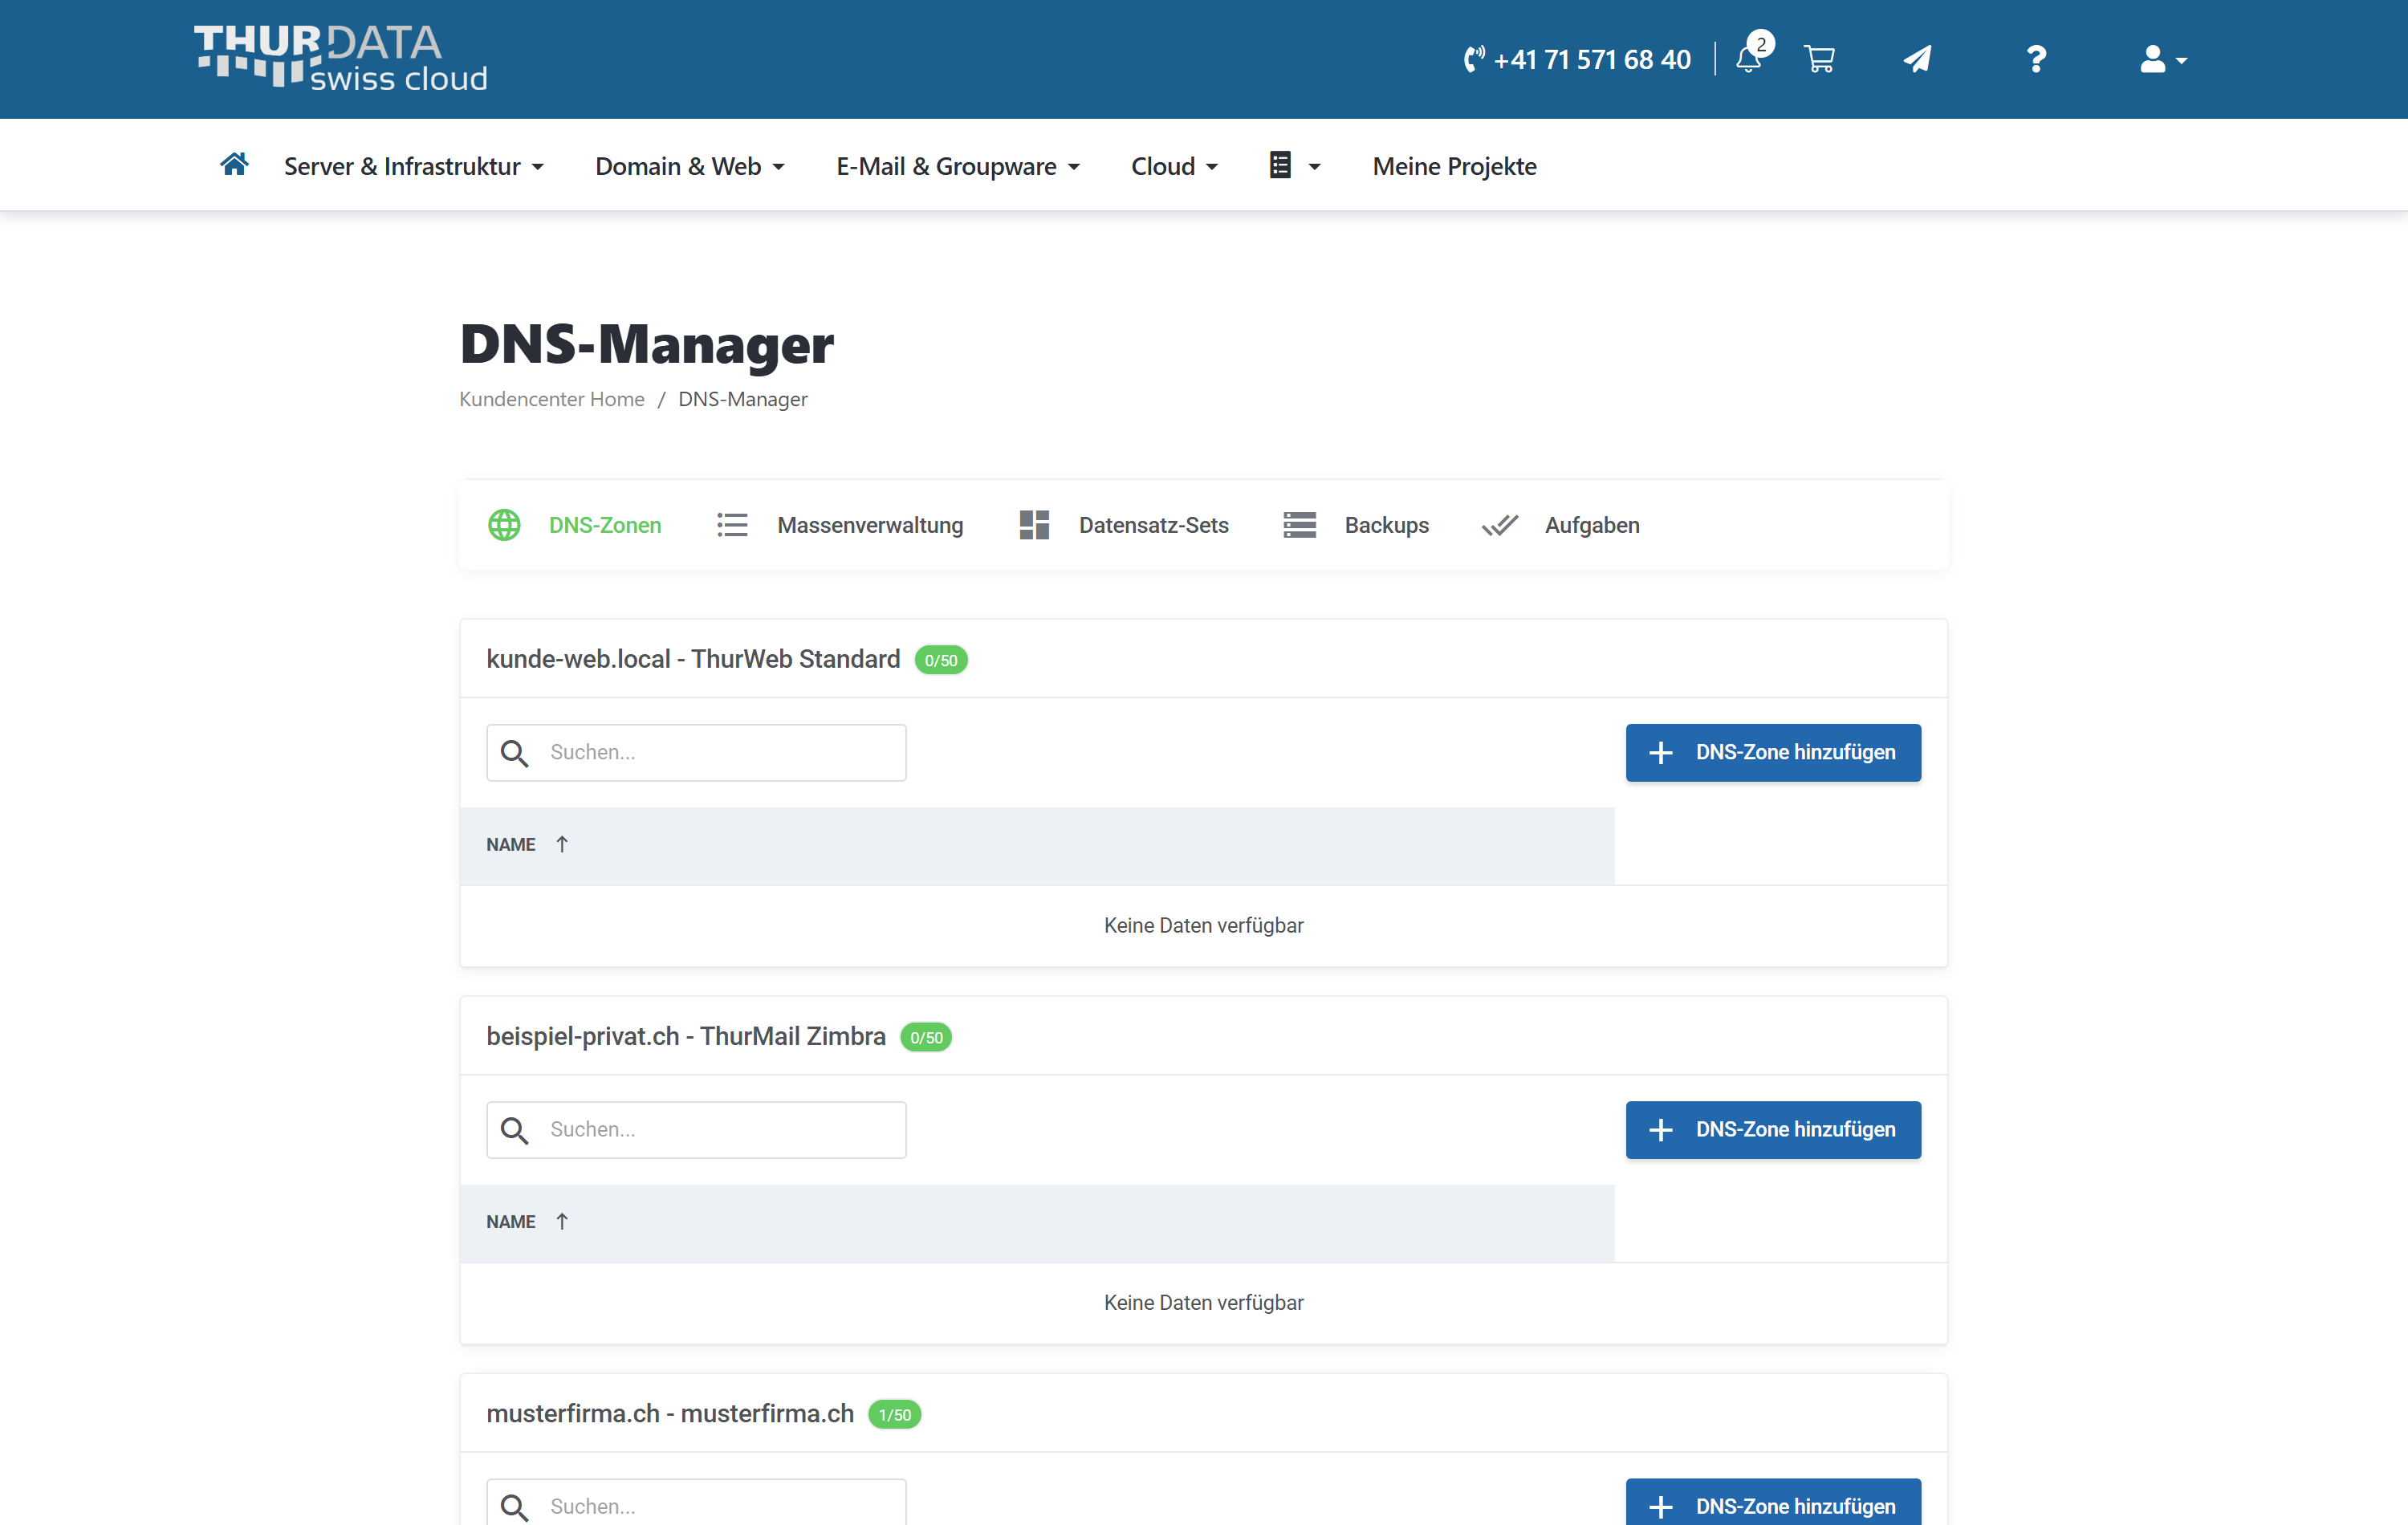Click the notification bell icon
Screen dimensions: 2408x1525
pos(1749,58)
